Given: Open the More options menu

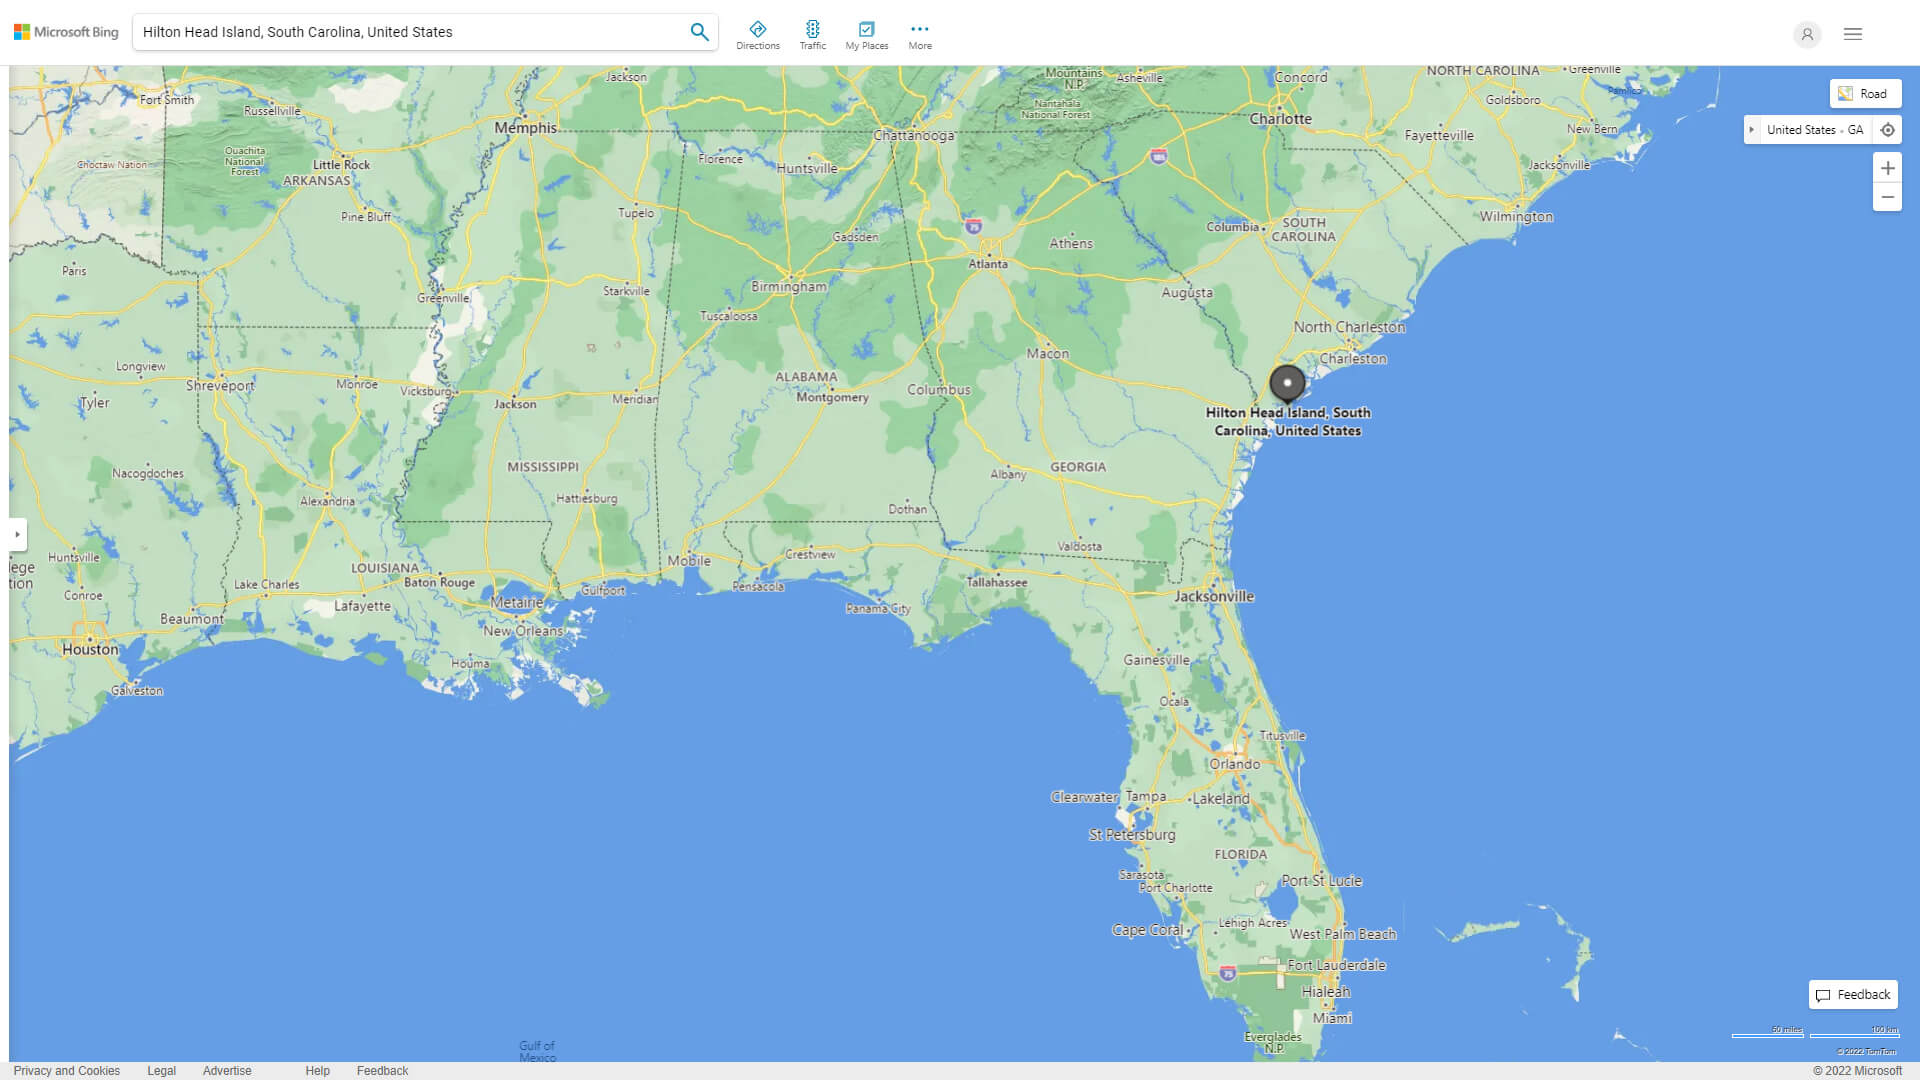Looking at the screenshot, I should [x=919, y=33].
